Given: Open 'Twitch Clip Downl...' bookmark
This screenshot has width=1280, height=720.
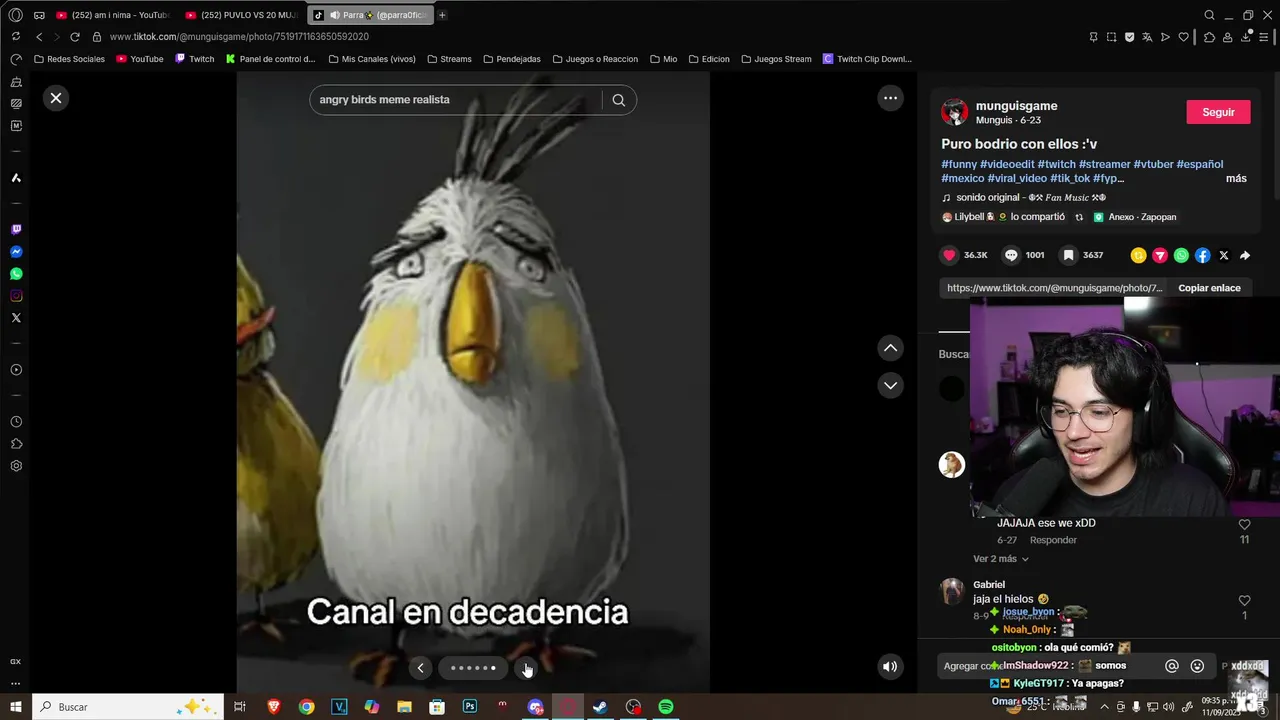Looking at the screenshot, I should (x=867, y=59).
